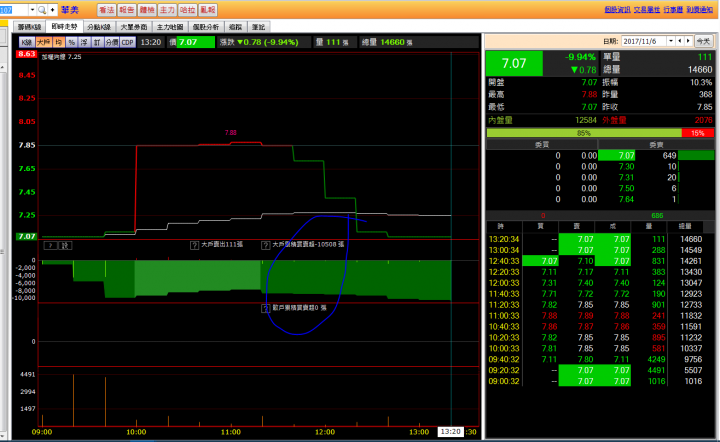
Task: Click the 總量 column header in trade table
Action: click(685, 226)
